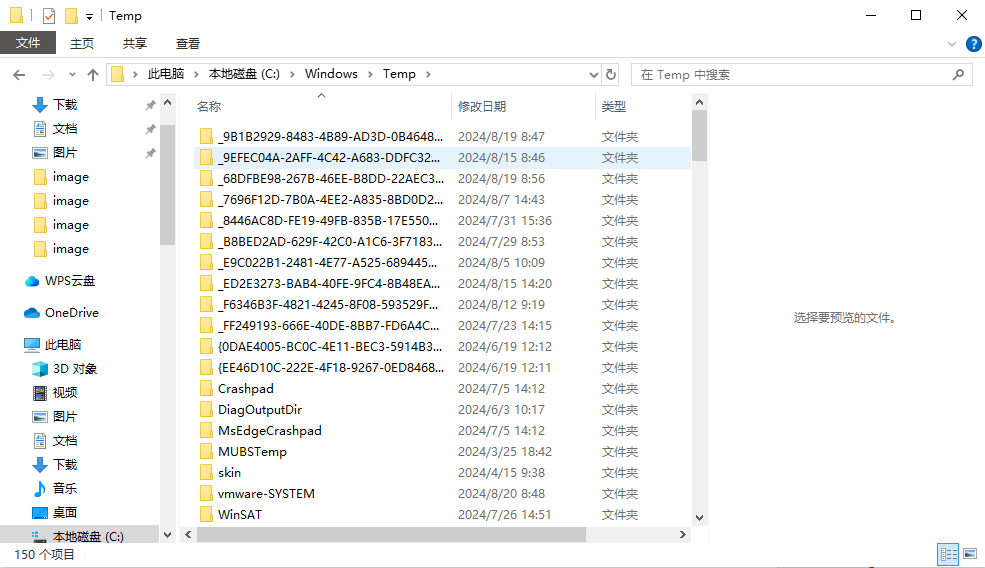Open 3D 对象 in navigation pane
Screen dimensions: 985x568
tap(74, 369)
